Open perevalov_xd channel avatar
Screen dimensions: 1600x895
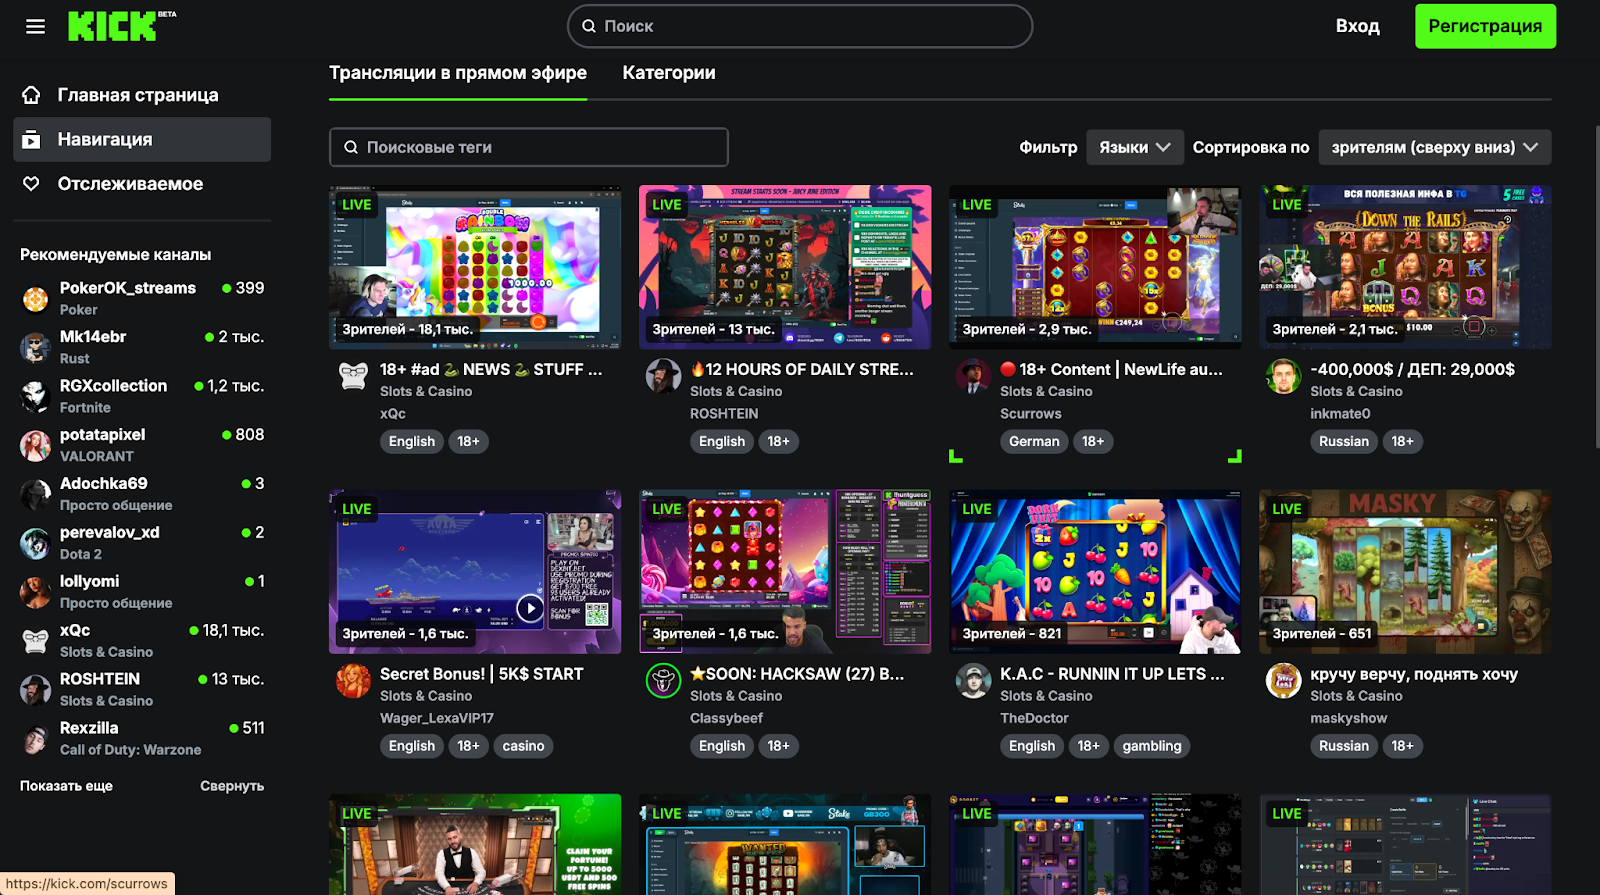(36, 543)
